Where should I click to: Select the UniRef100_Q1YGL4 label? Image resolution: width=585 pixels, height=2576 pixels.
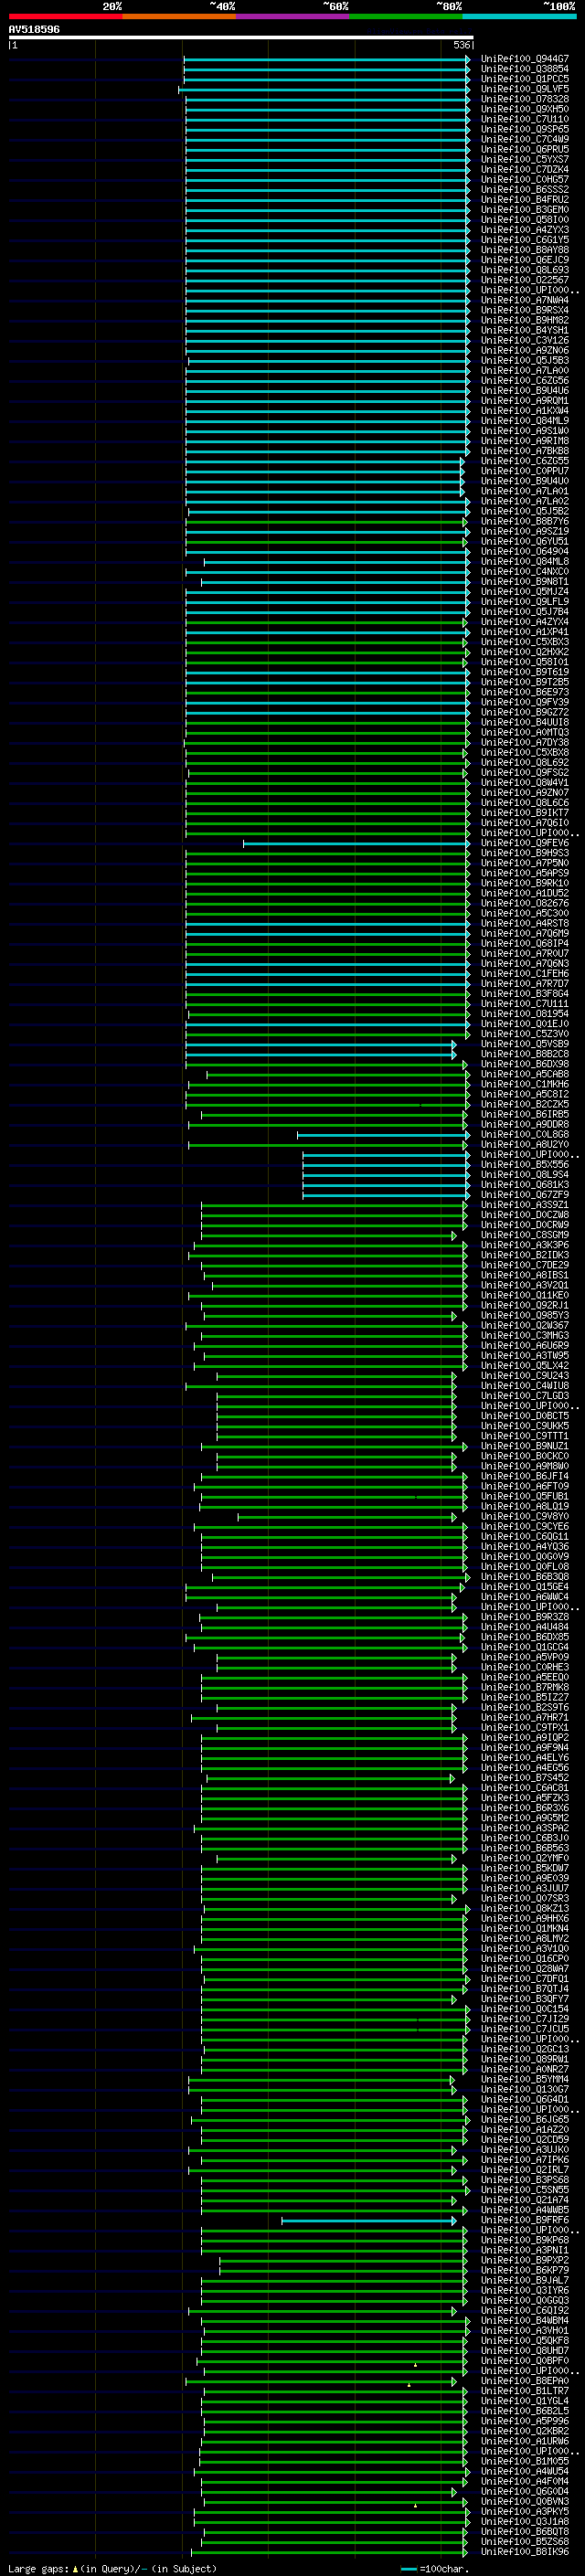[x=525, y=2401]
